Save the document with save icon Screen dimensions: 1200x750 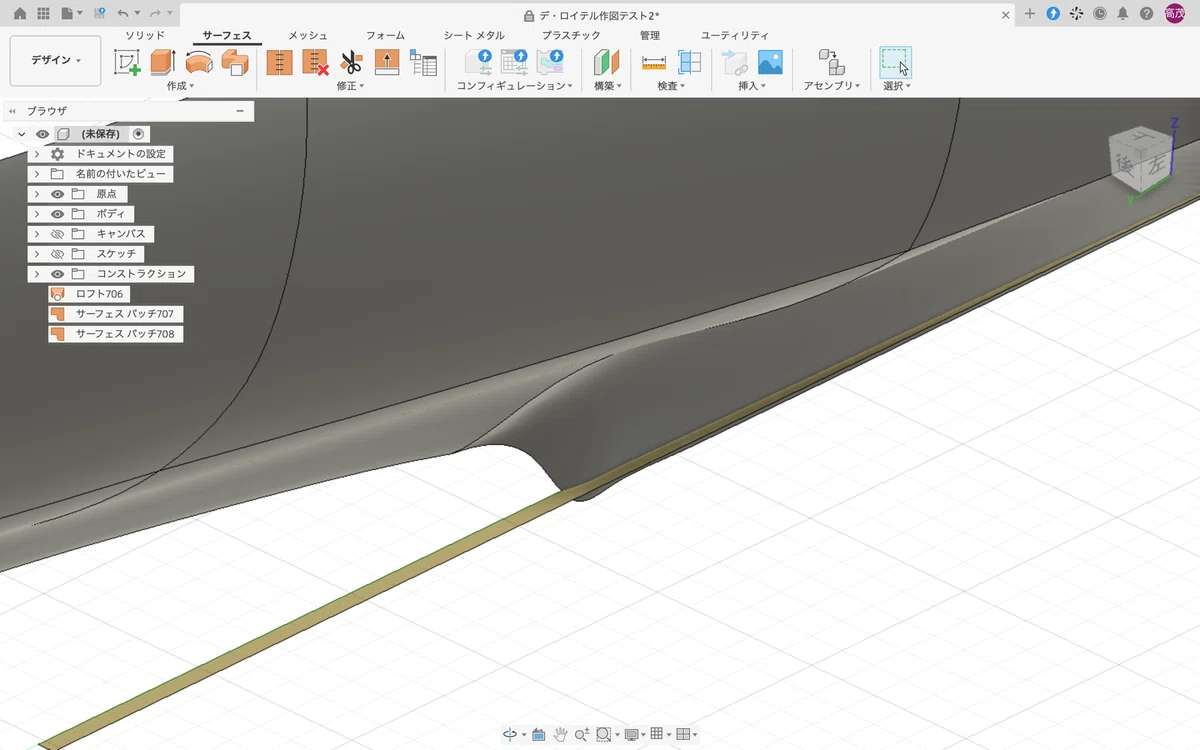click(x=99, y=14)
